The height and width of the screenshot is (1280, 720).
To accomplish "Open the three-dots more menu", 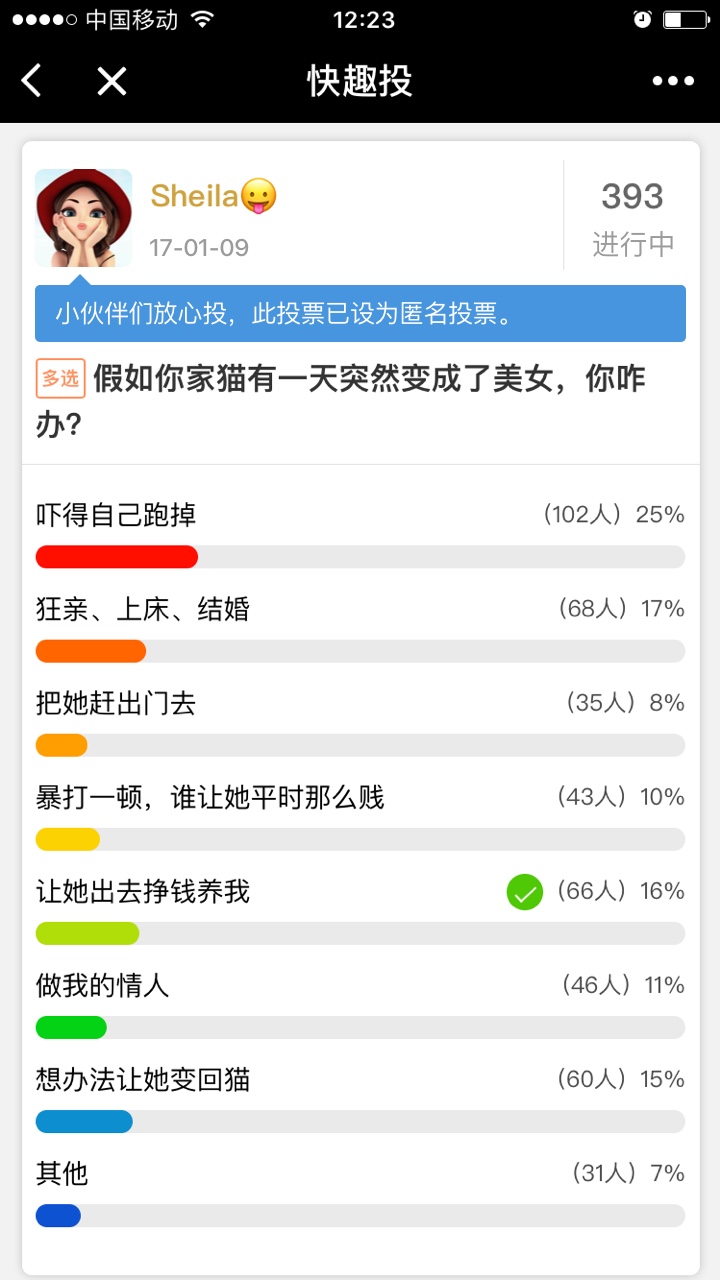I will coord(673,81).
